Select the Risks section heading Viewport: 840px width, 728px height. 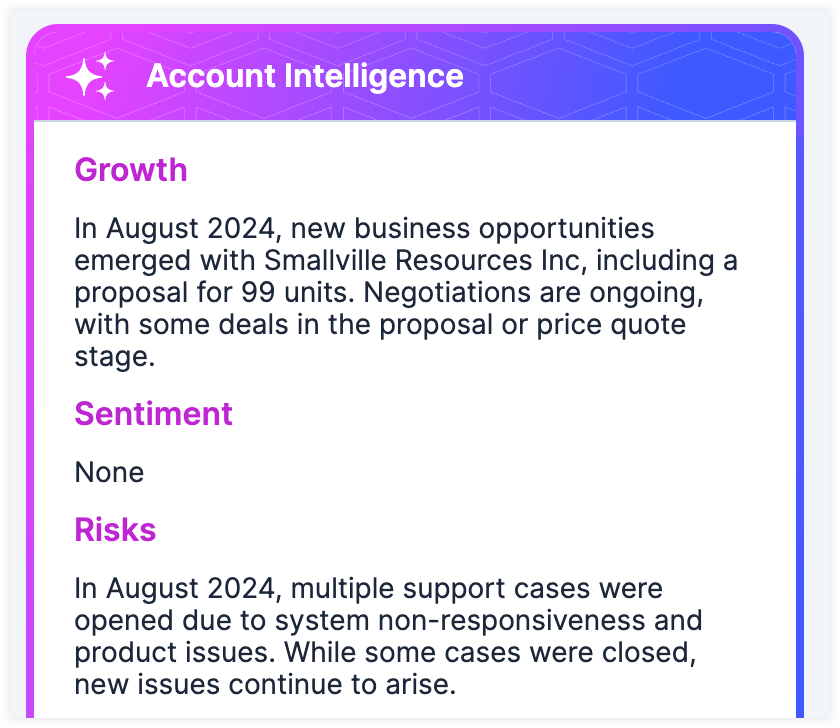tap(116, 530)
